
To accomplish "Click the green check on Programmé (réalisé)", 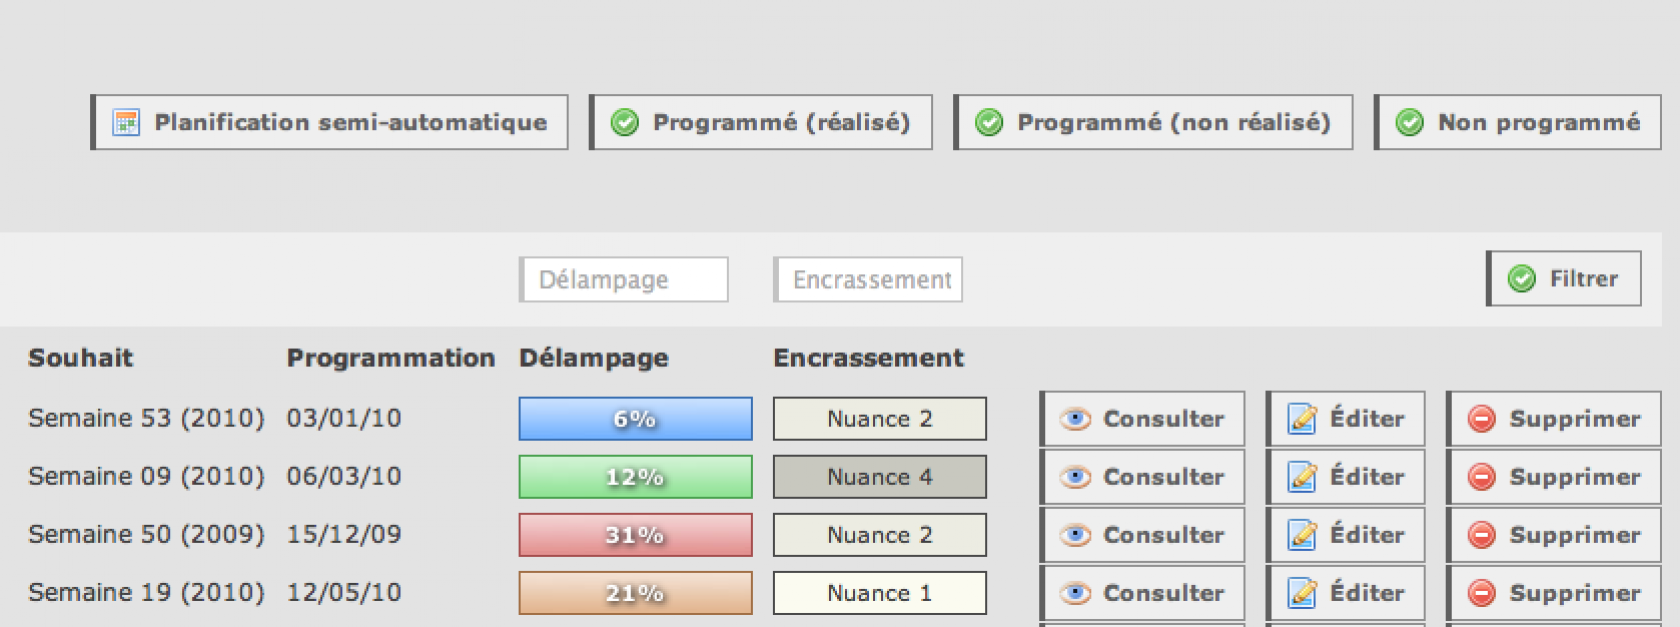I will (625, 123).
